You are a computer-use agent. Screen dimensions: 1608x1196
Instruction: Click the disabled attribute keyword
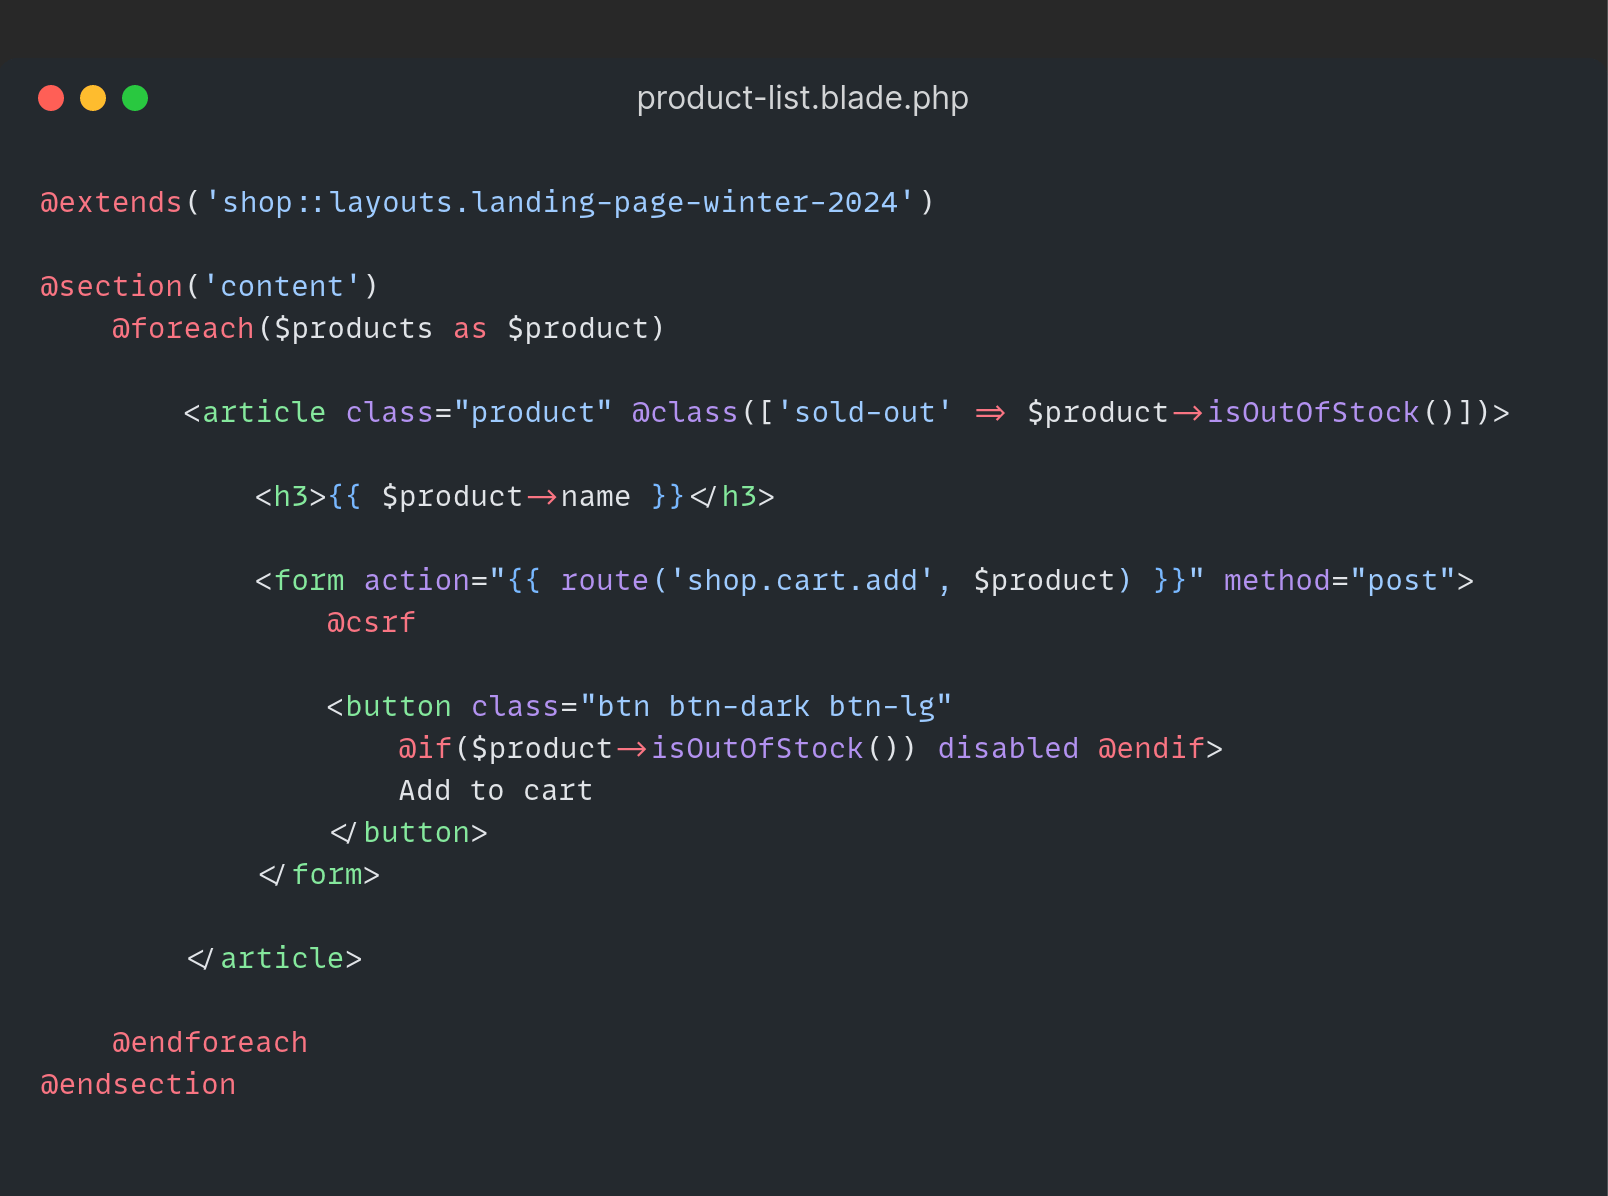click(1008, 749)
